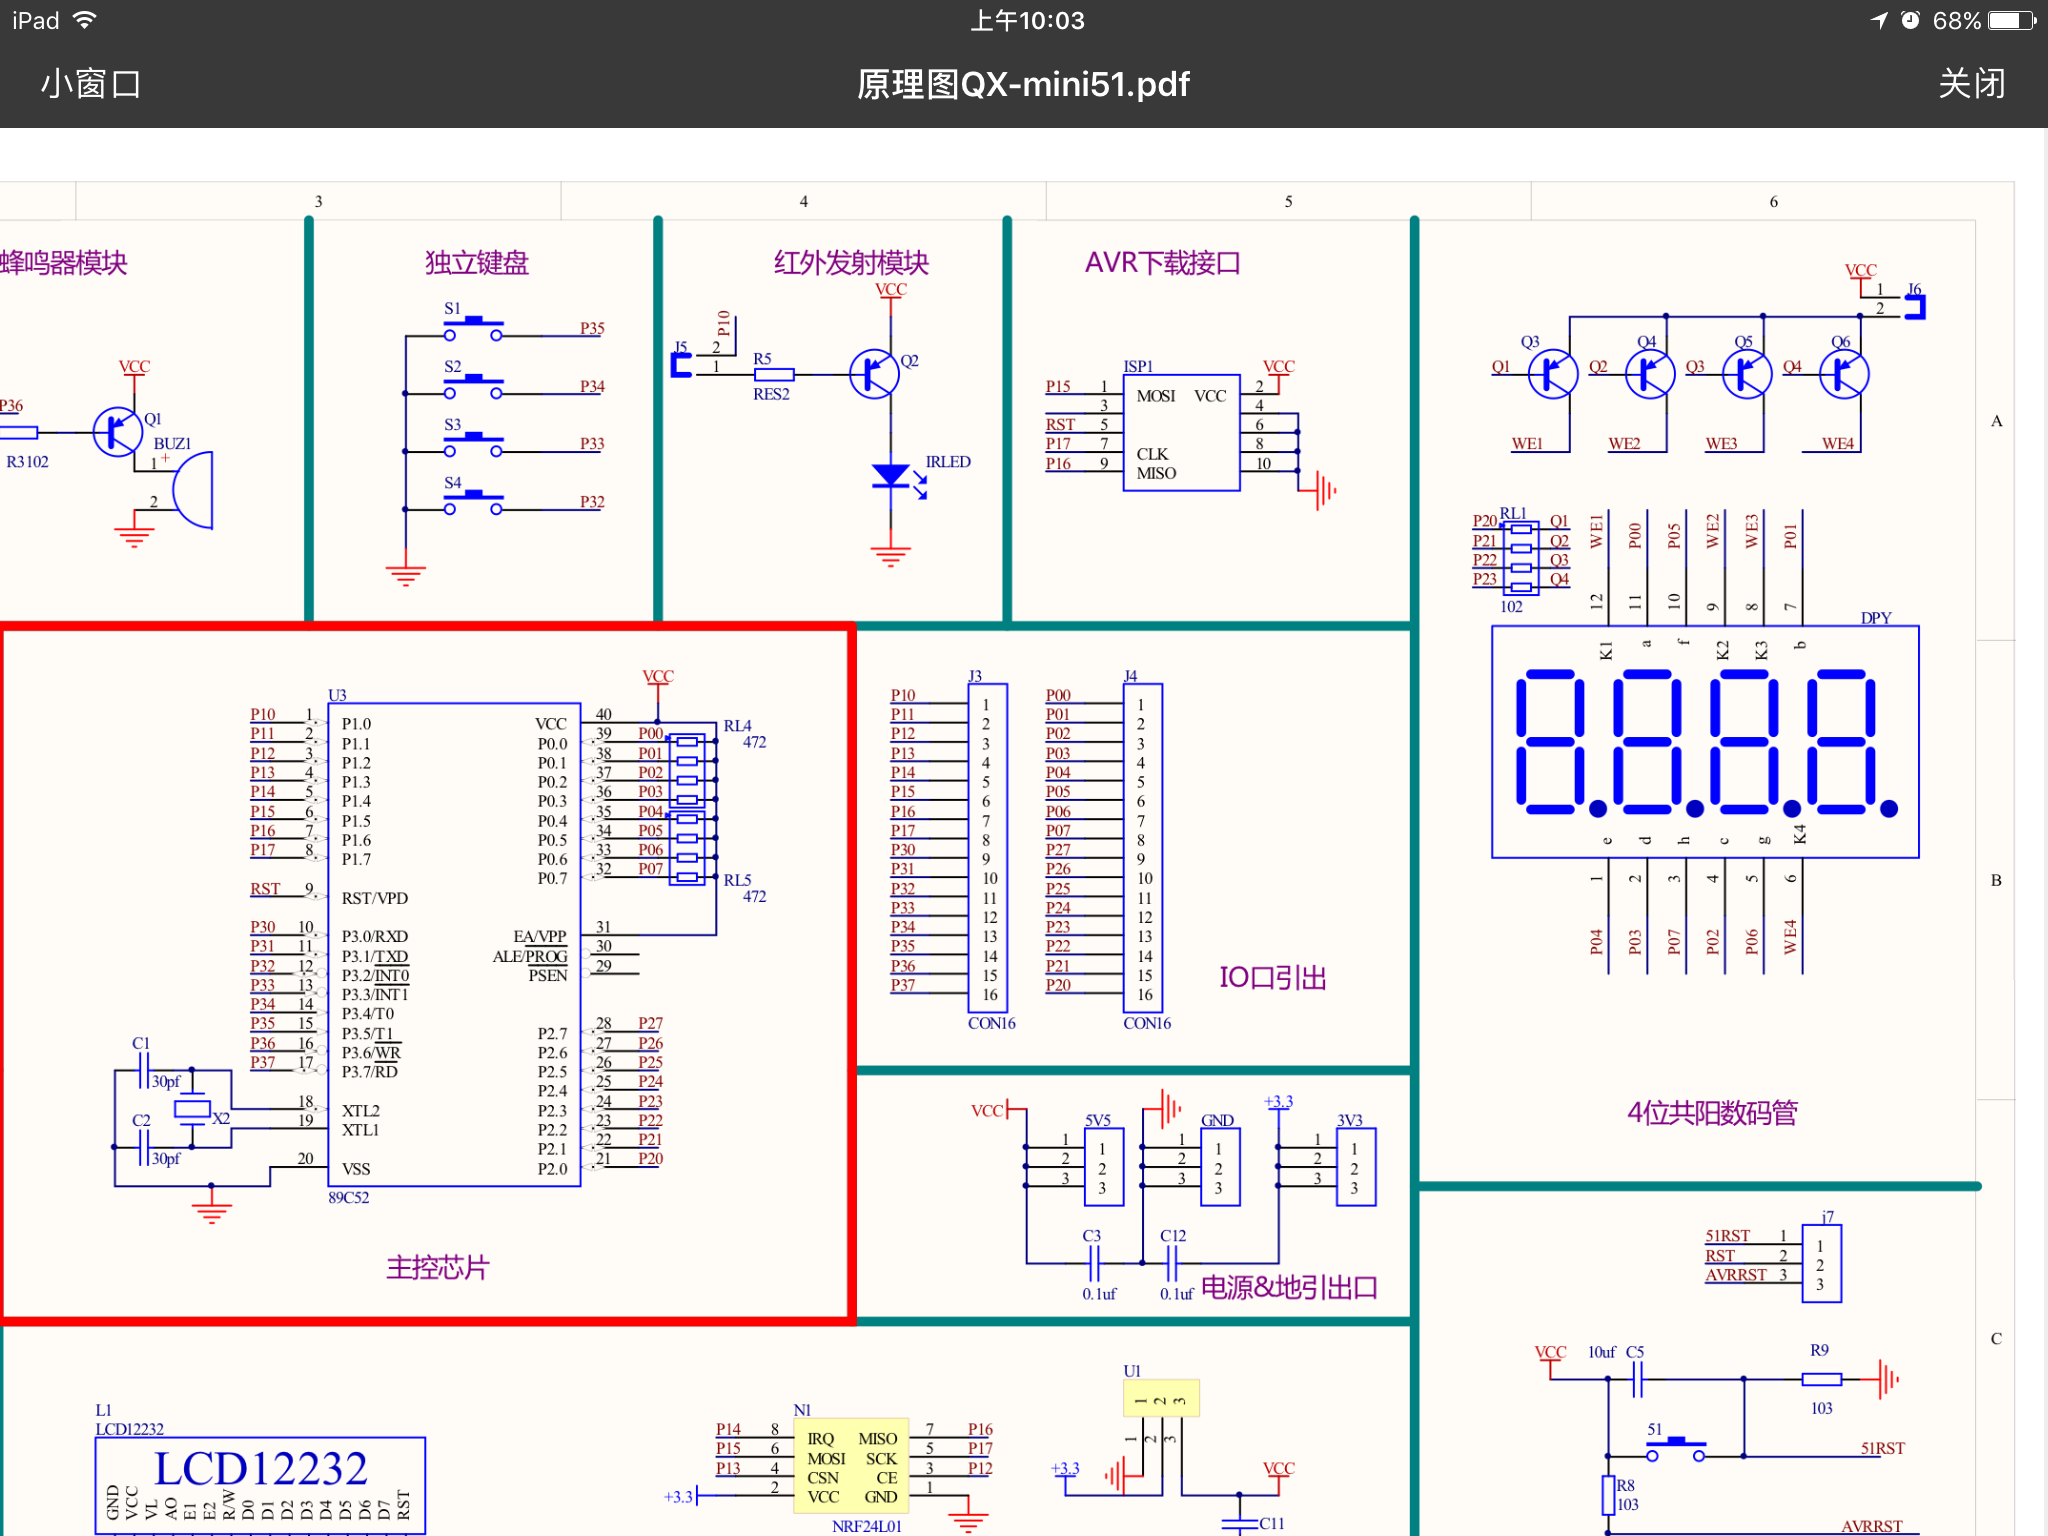The height and width of the screenshot is (1536, 2048).
Task: Tap the AVRRST net label beside j7
Action: coord(1736,1275)
